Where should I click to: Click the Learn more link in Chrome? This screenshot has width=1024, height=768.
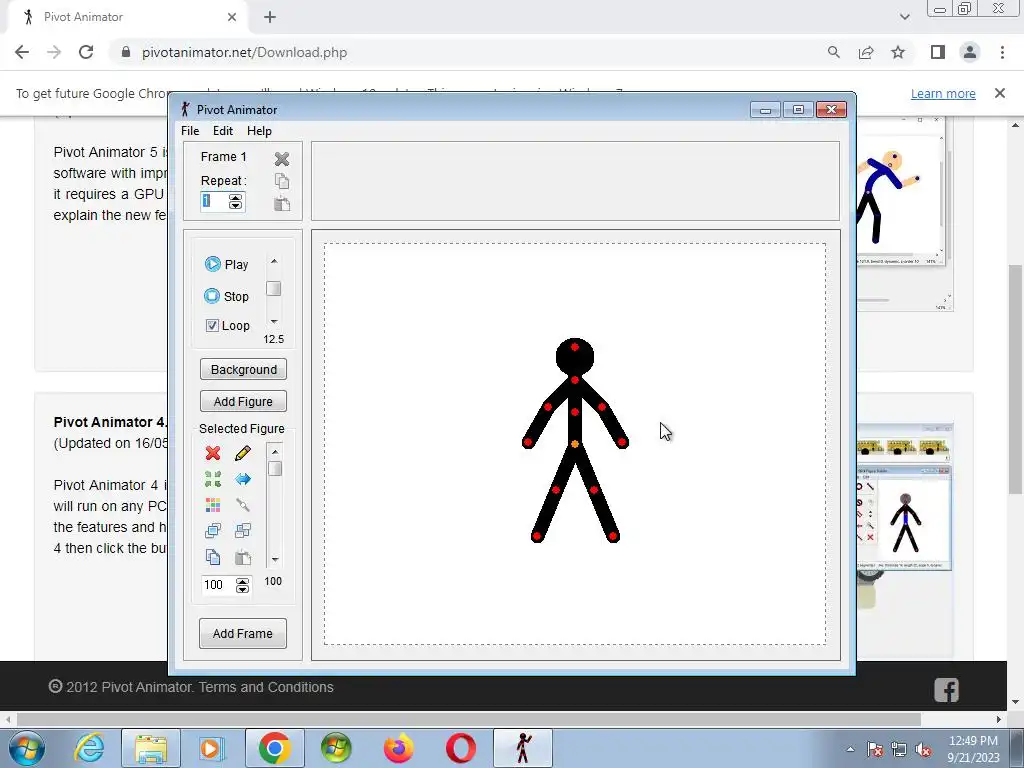(x=943, y=93)
